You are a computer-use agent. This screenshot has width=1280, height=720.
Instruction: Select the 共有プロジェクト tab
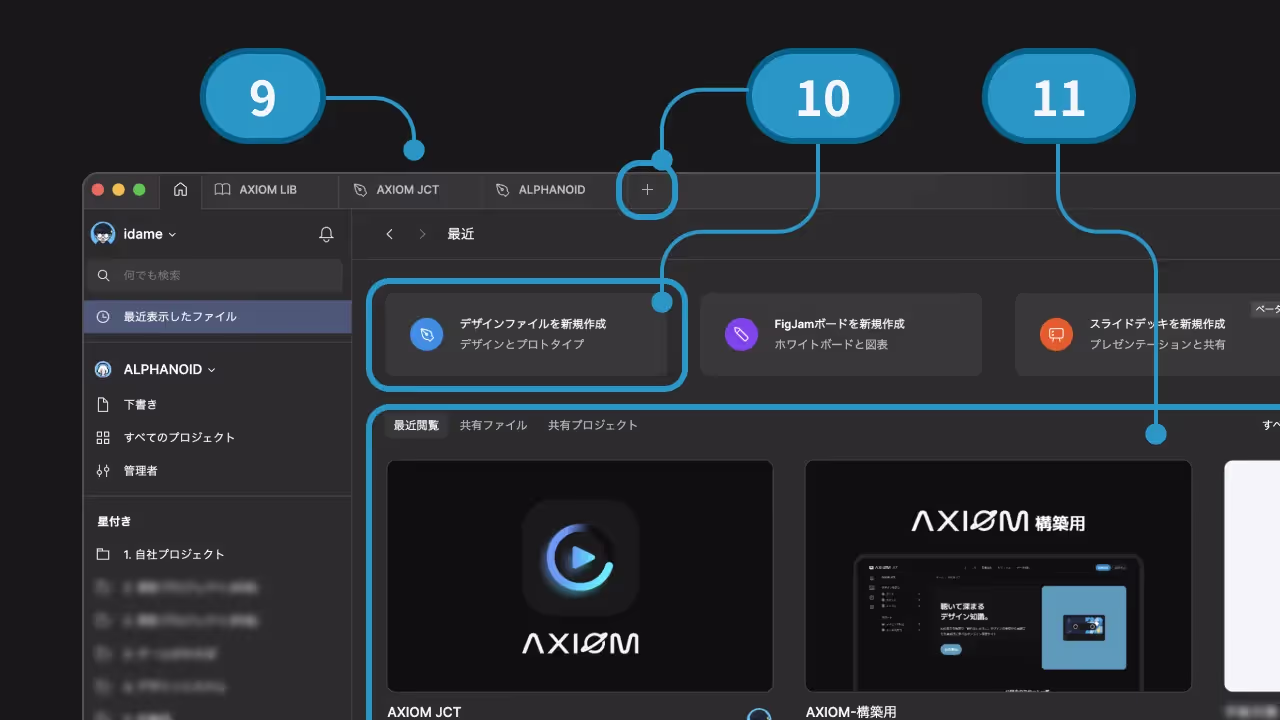tap(593, 425)
